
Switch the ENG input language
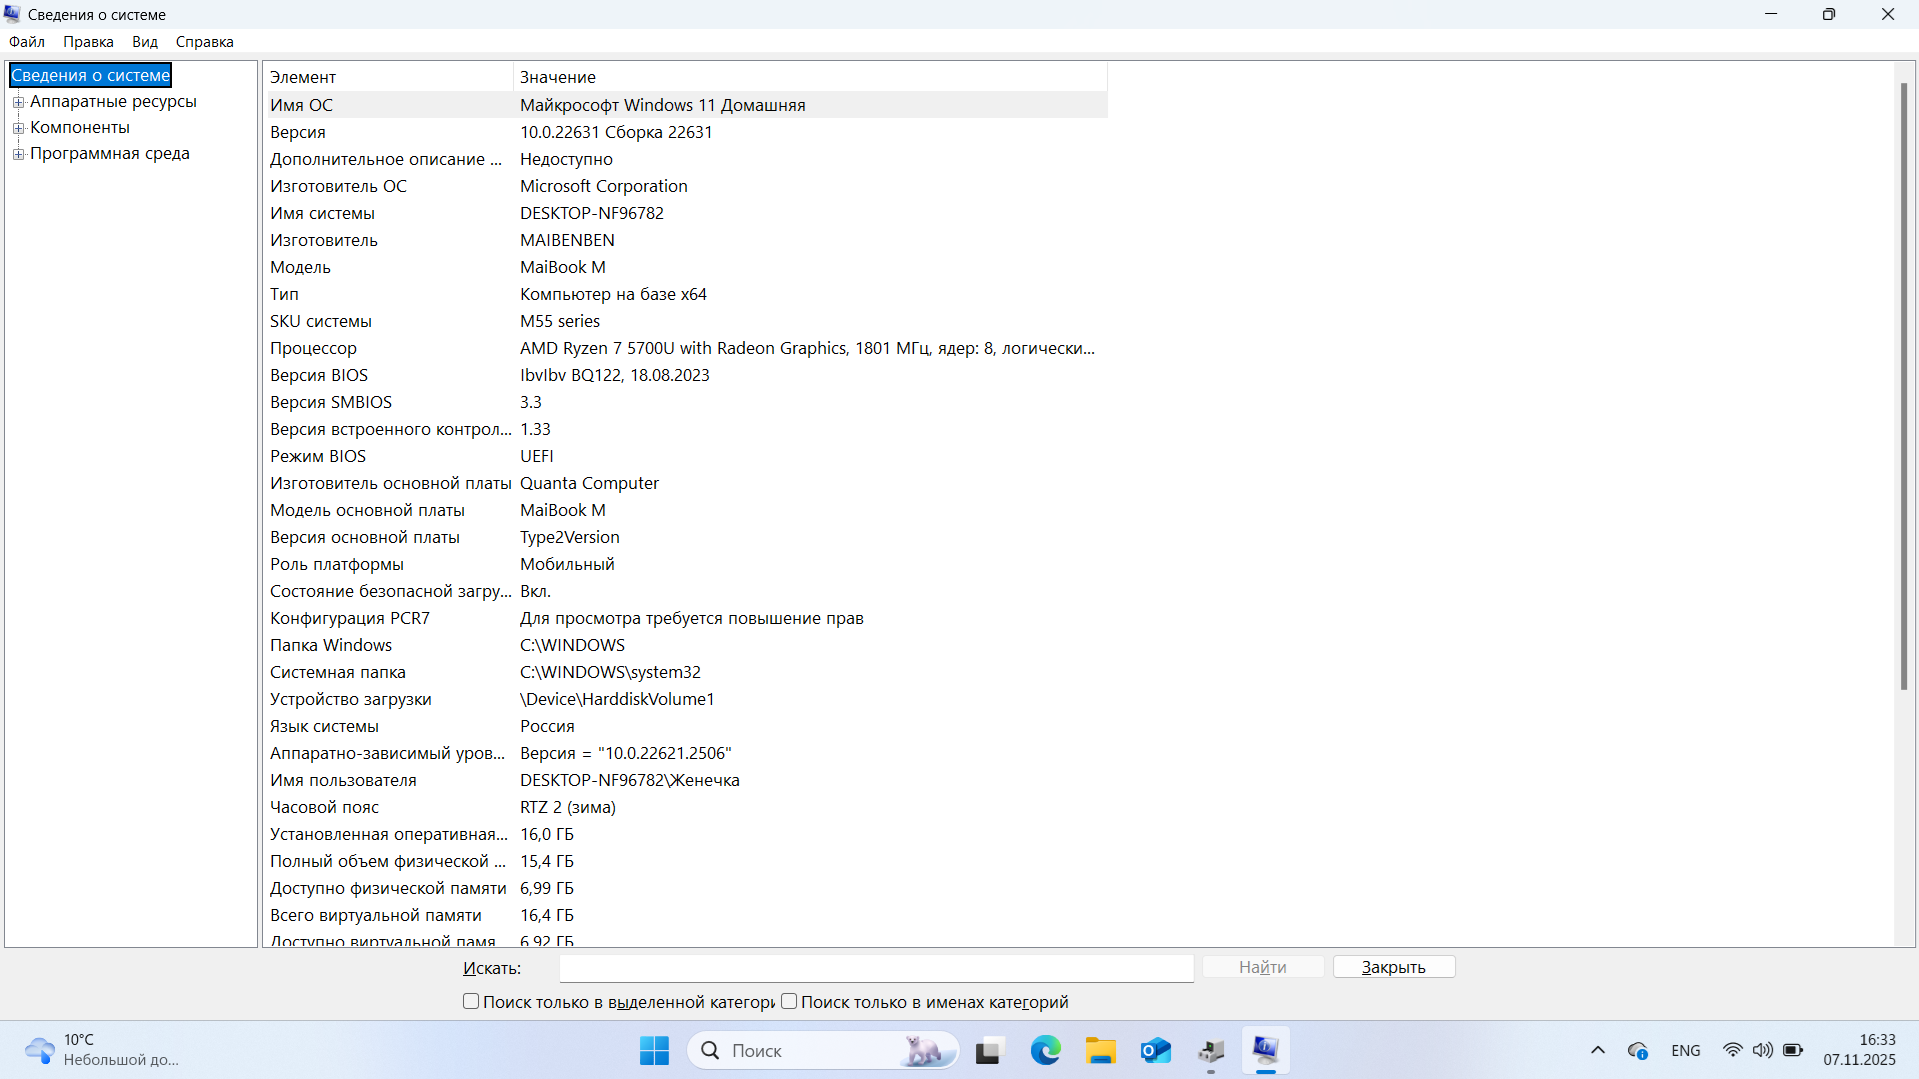click(x=1686, y=1050)
